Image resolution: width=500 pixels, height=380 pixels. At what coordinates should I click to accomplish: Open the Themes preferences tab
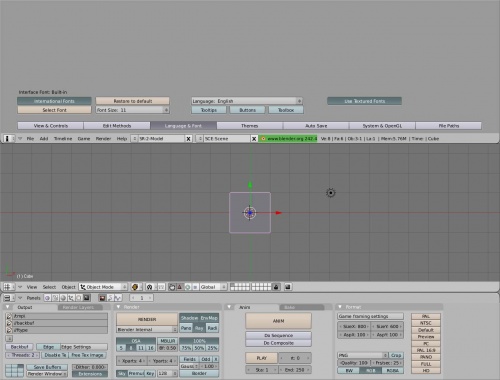[x=250, y=126]
